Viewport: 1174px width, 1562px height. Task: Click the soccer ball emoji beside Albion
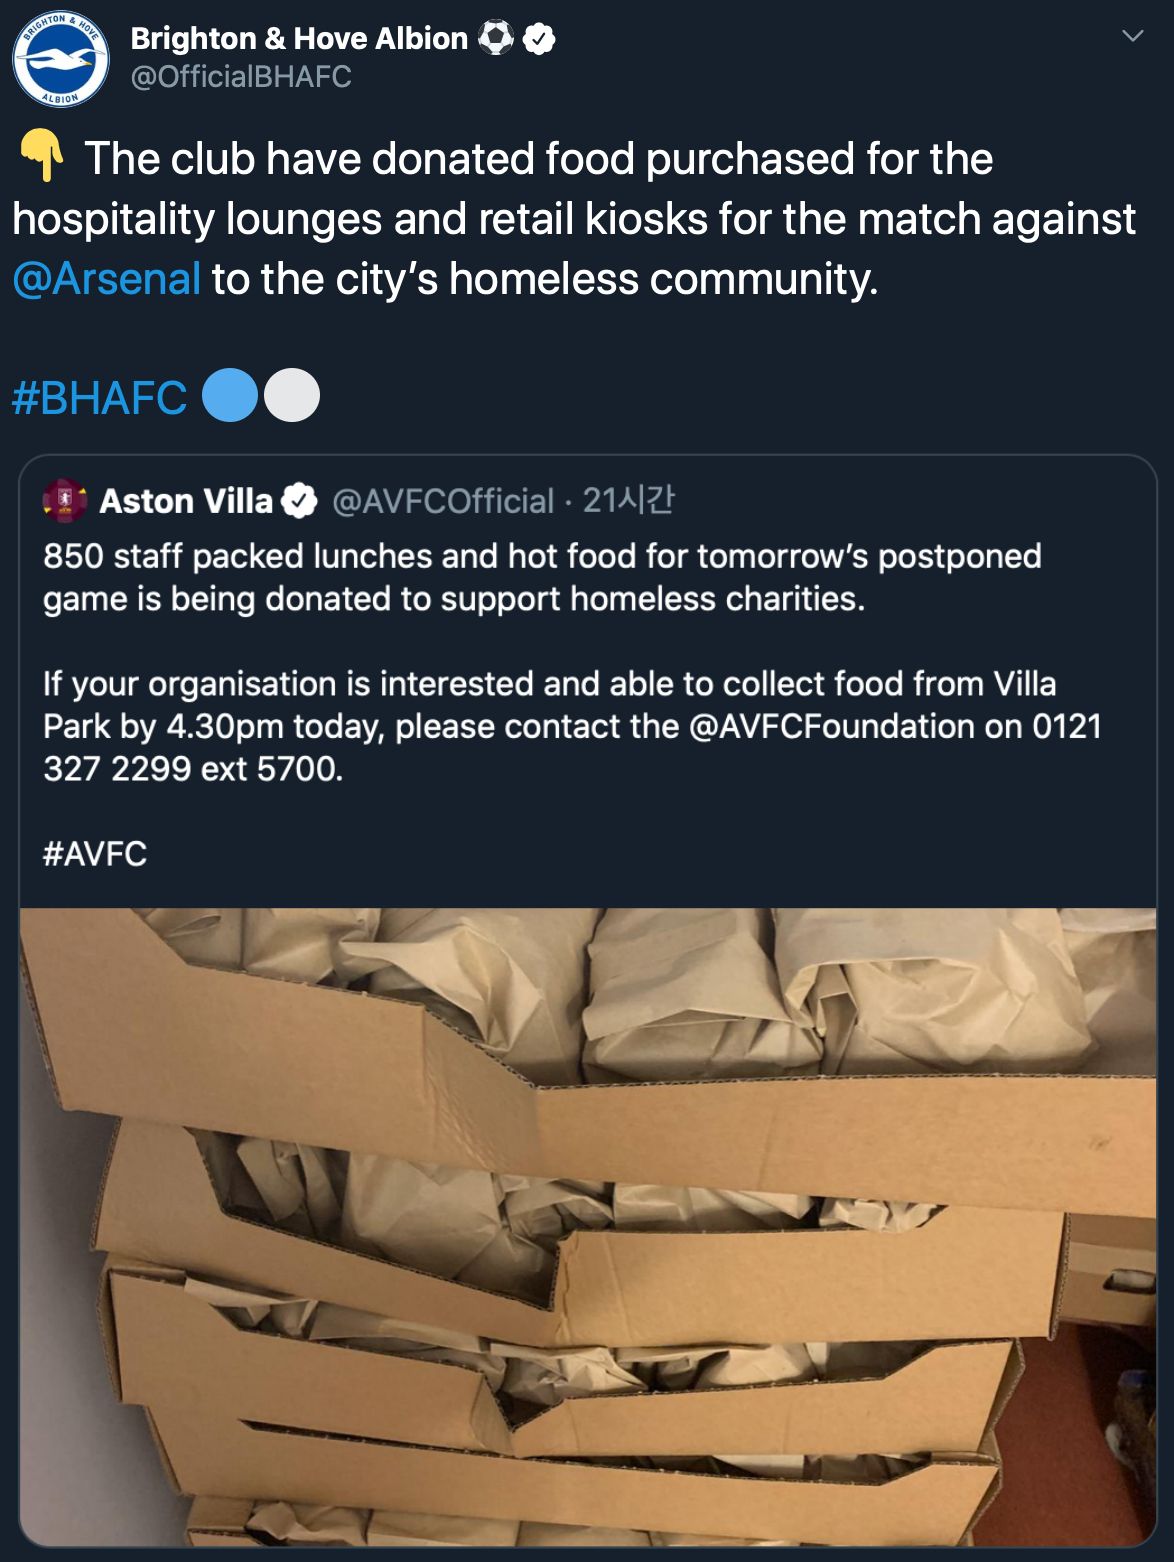click(x=496, y=39)
